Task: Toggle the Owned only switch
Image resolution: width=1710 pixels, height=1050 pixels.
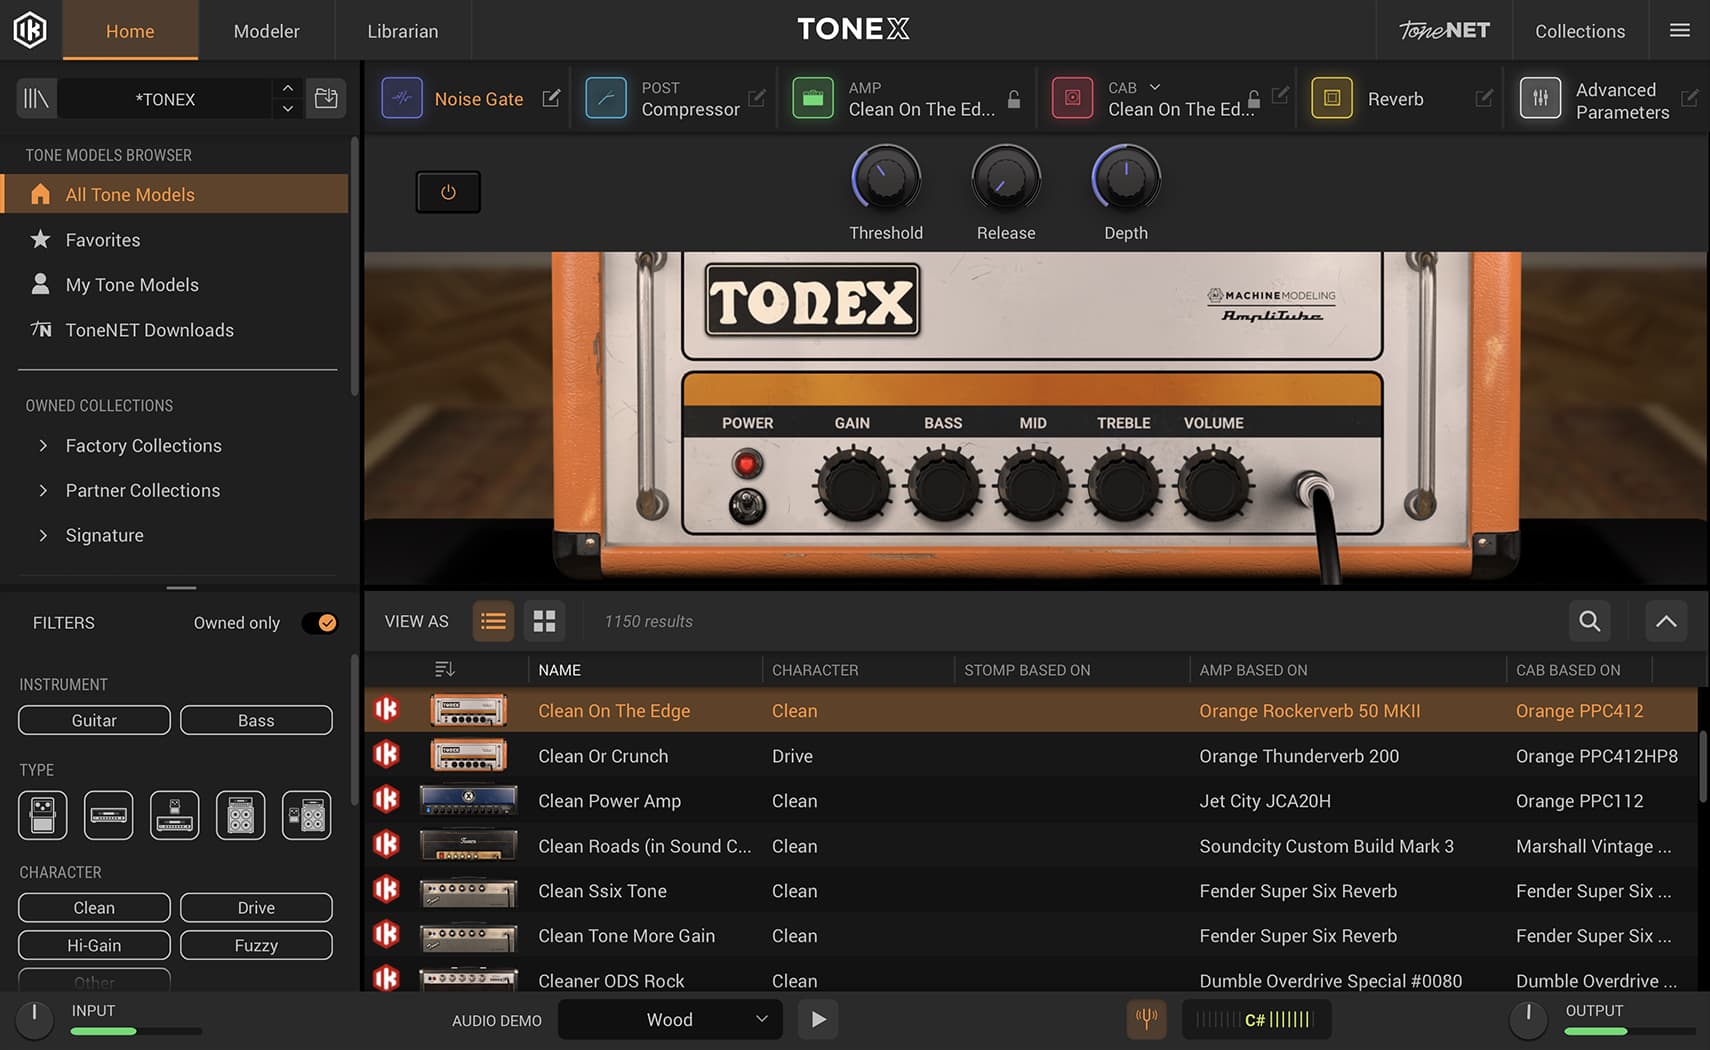Action: (320, 623)
